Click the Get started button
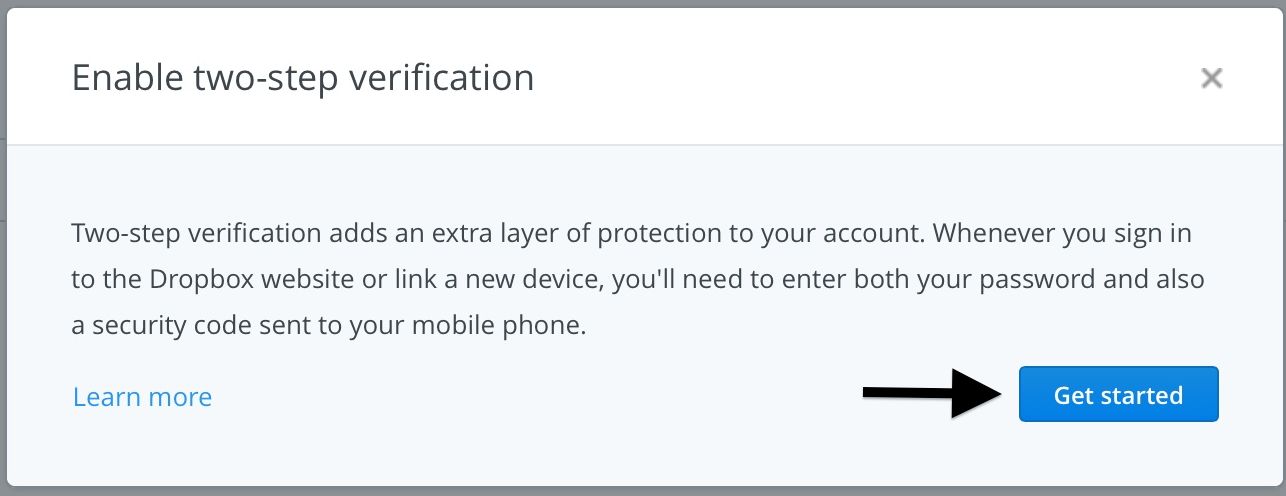Image resolution: width=1286 pixels, height=496 pixels. (x=1118, y=395)
